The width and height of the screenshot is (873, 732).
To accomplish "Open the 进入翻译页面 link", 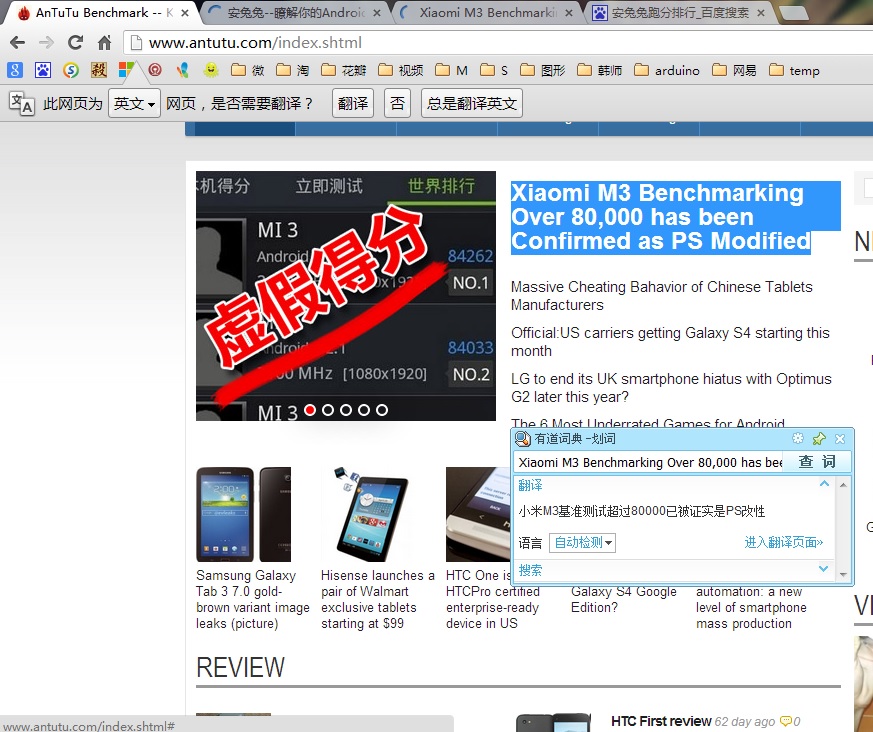I will point(783,542).
